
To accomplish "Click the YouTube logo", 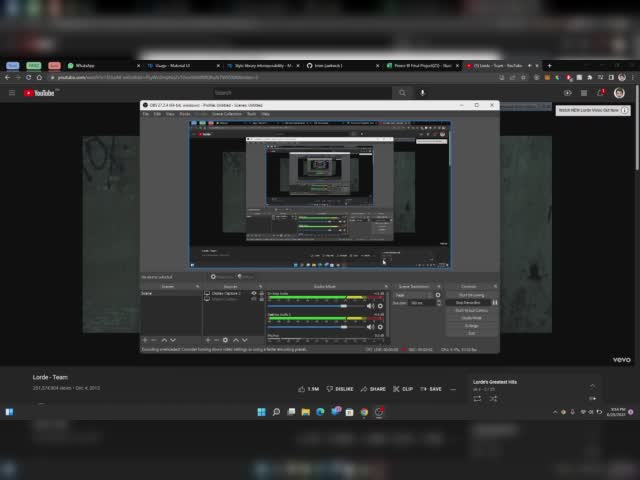I will (x=39, y=93).
